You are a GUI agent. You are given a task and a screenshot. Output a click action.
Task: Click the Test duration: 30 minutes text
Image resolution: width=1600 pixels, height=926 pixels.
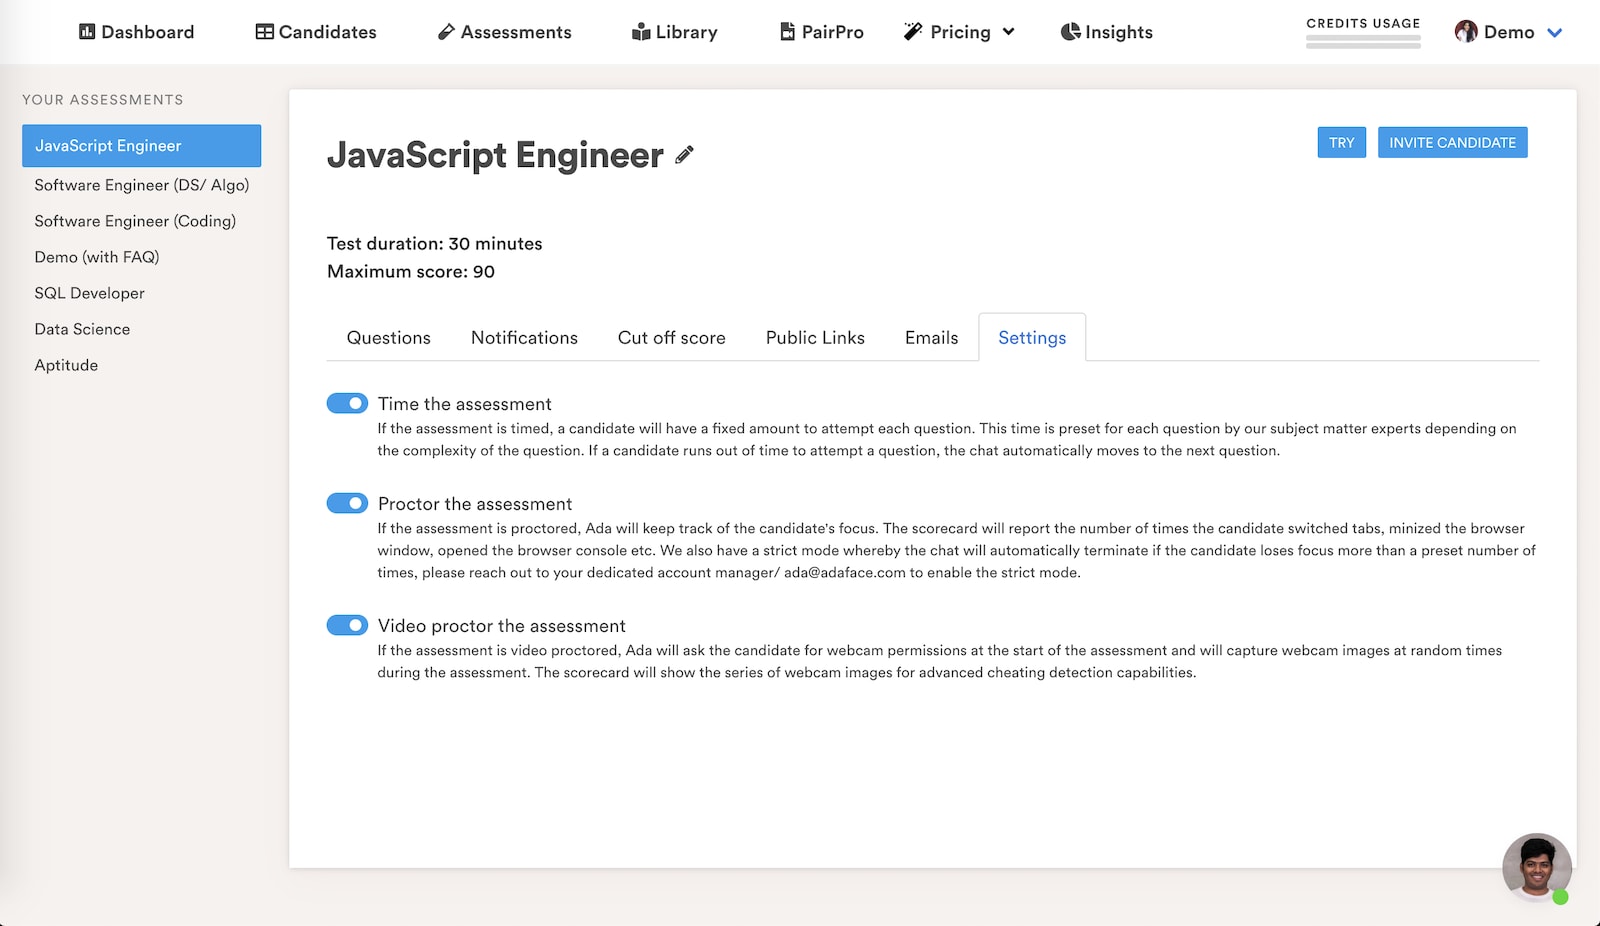click(x=435, y=244)
